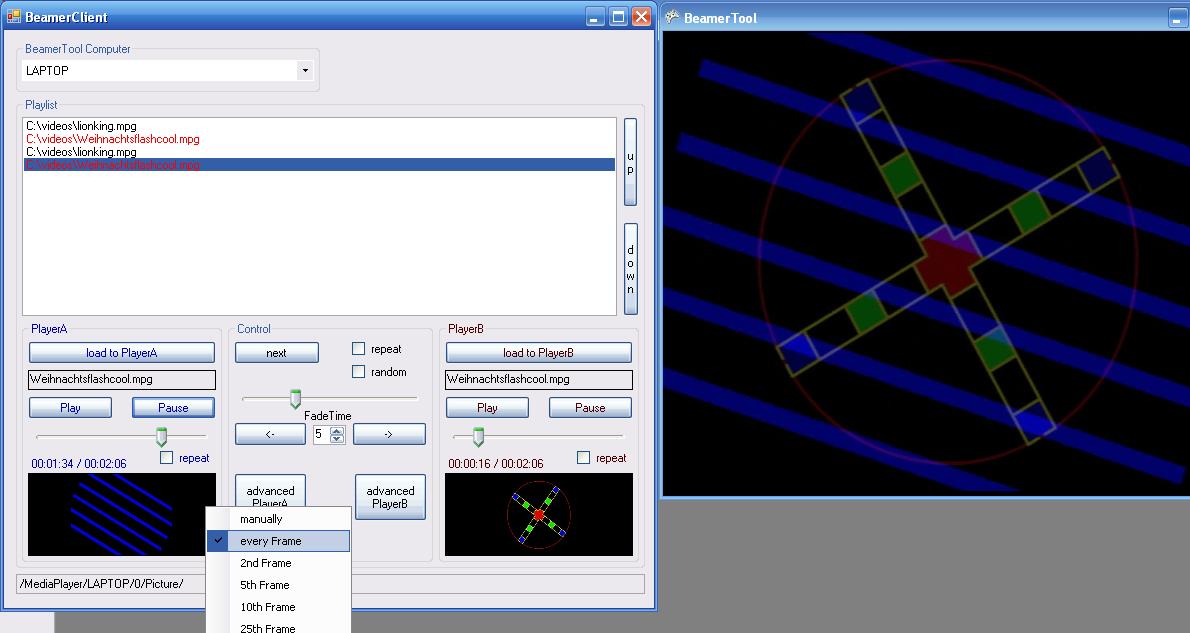Decrease FadeTime with the down arrow
The image size is (1190, 633).
point(337,439)
